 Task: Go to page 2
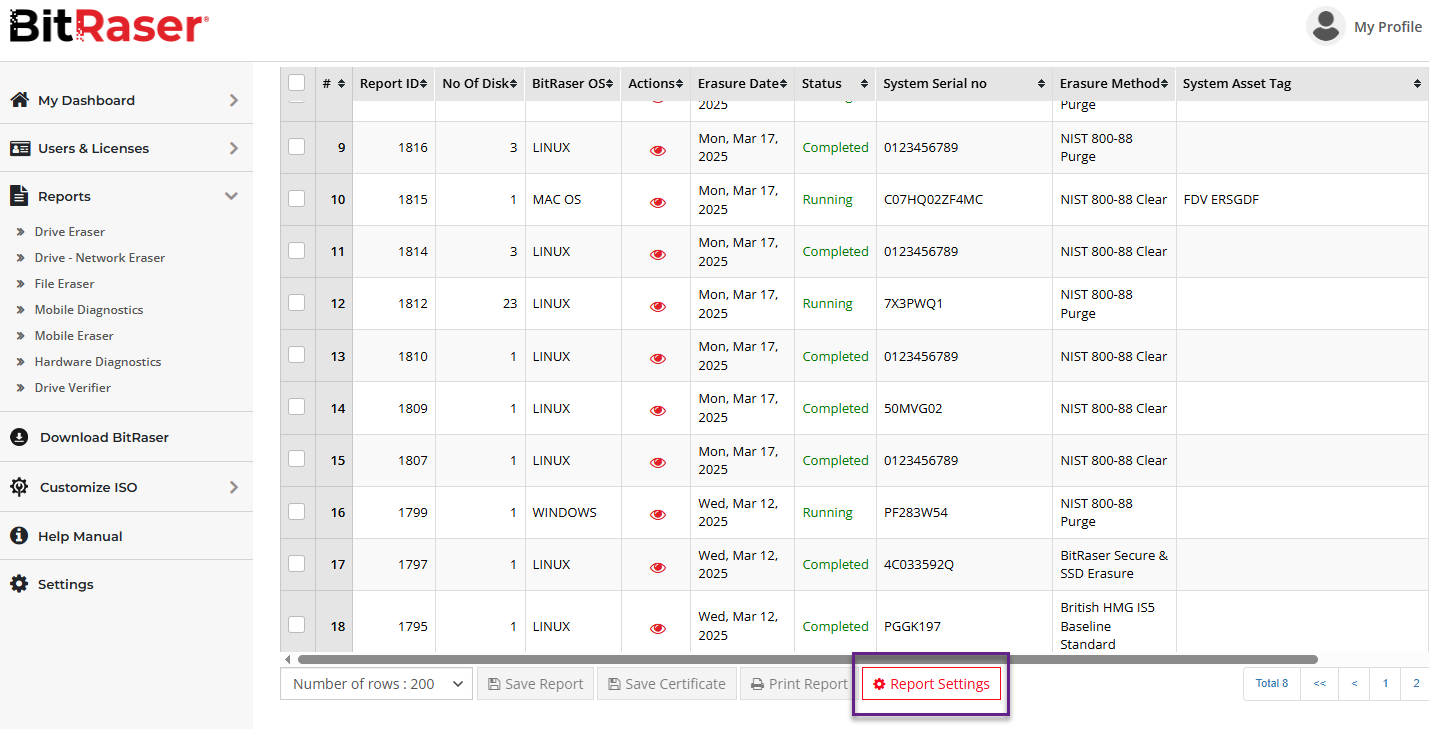pyautogui.click(x=1416, y=684)
